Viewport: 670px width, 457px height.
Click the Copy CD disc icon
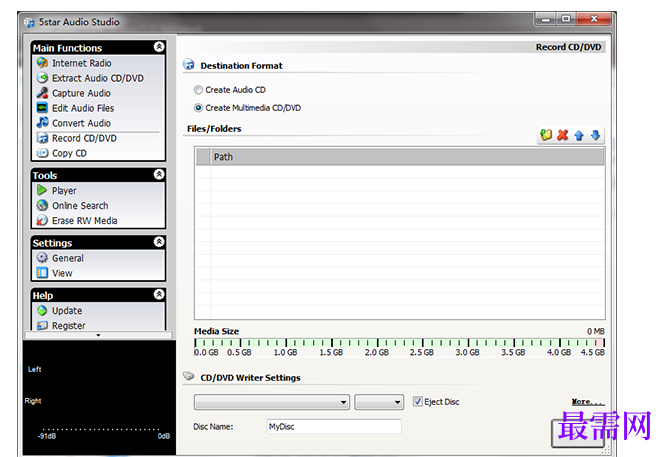tap(42, 153)
